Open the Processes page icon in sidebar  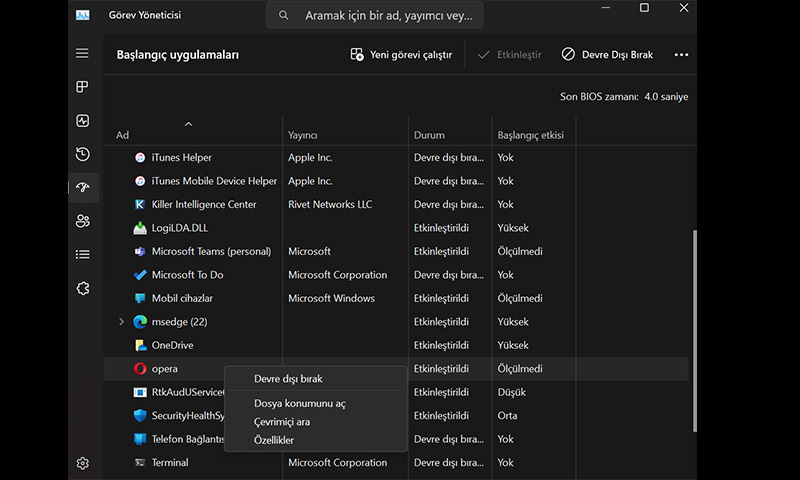coord(82,87)
